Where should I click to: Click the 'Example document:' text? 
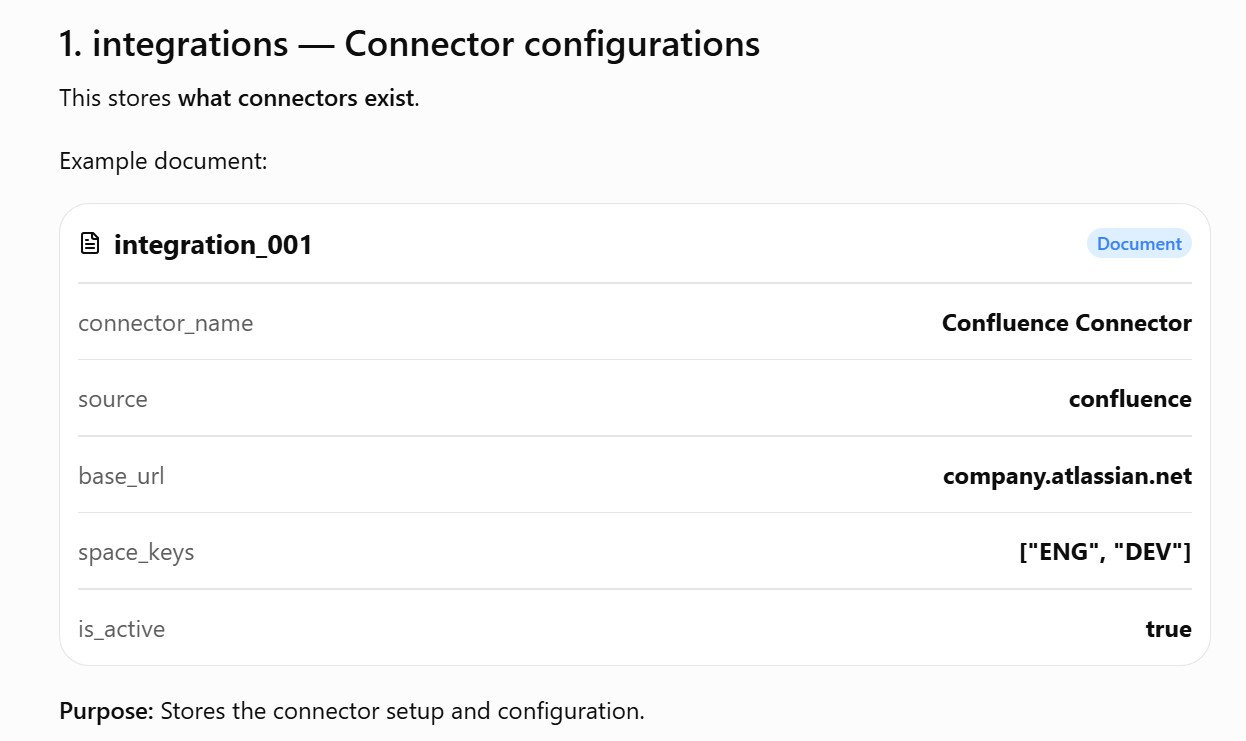click(163, 161)
